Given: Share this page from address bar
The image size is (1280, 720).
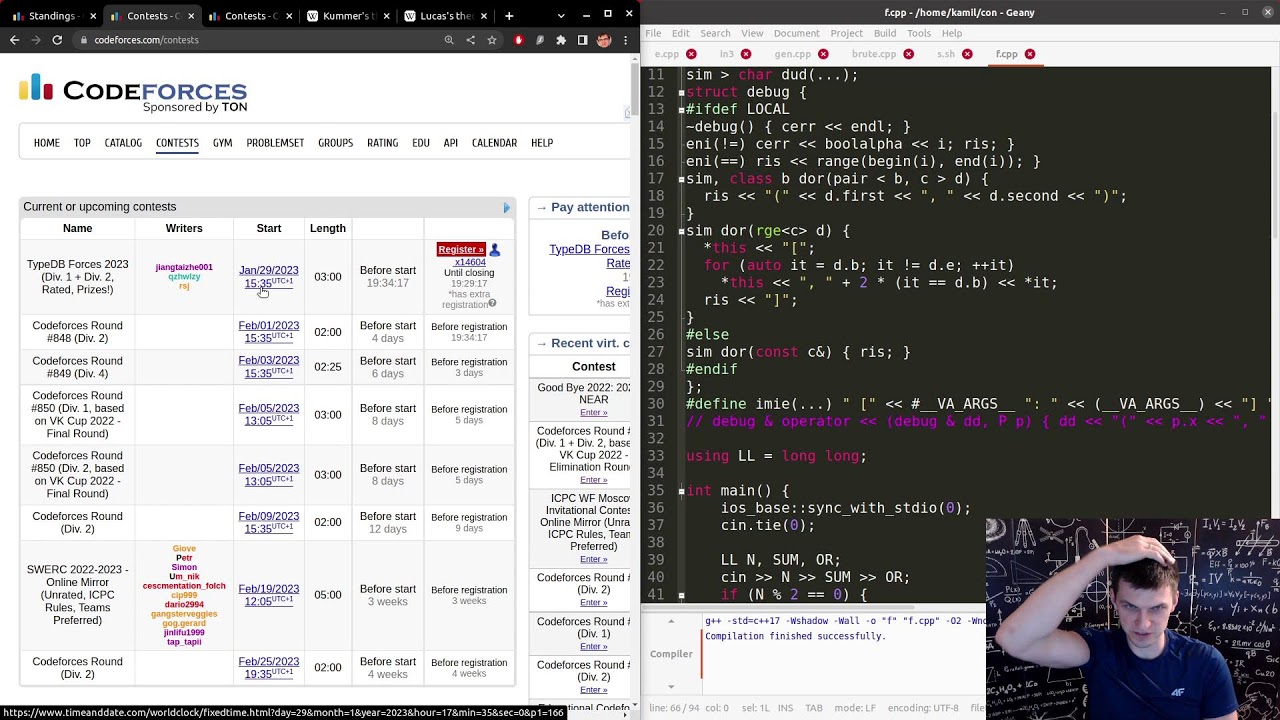Looking at the screenshot, I should point(470,40).
